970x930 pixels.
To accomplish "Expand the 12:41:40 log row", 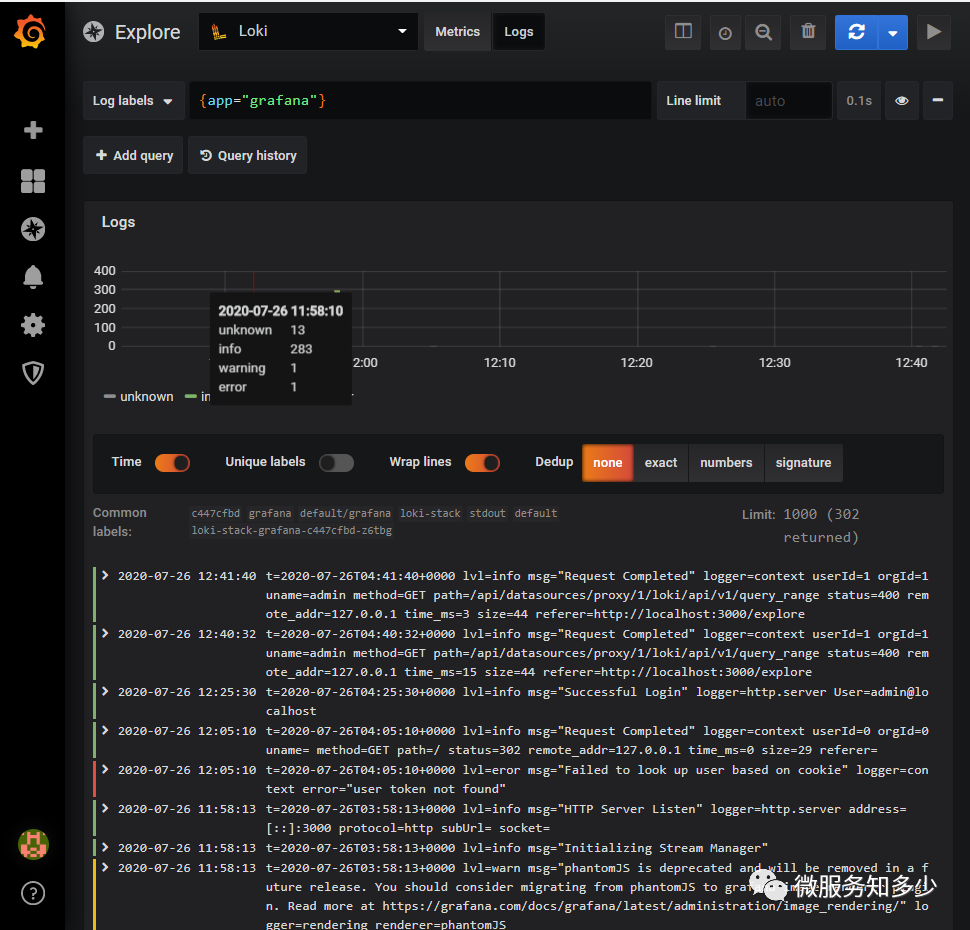I will (x=105, y=575).
